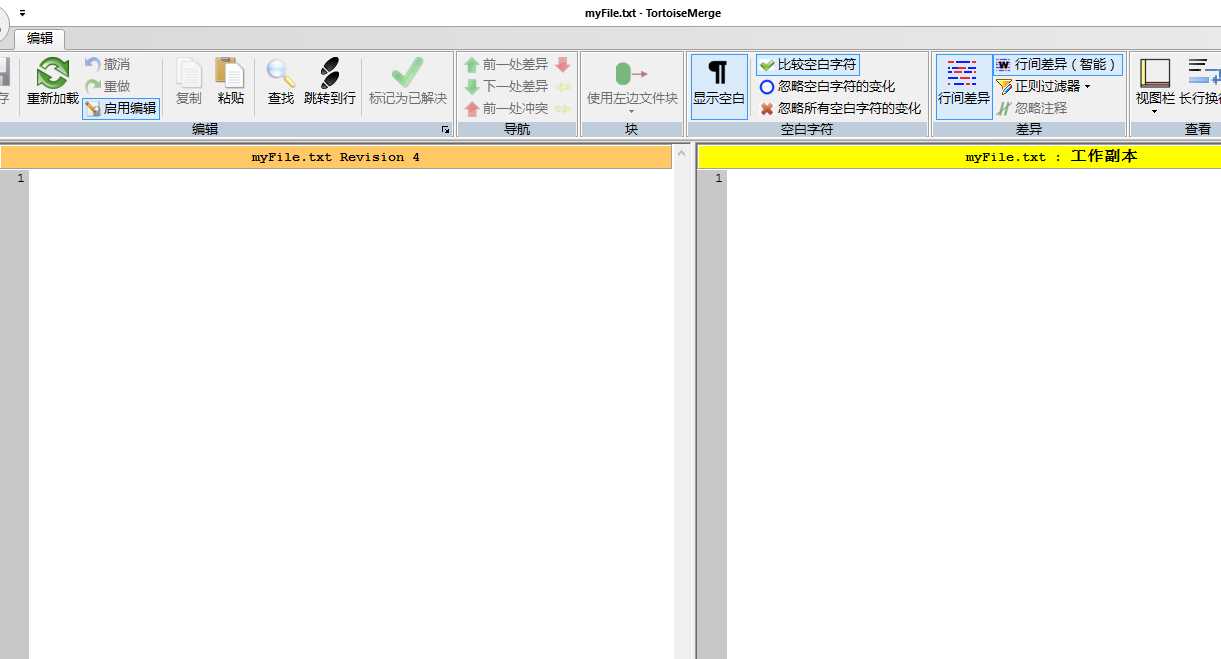The width and height of the screenshot is (1221, 659).
Task: Go to 前一处差异 (previous difference)
Action: coord(506,64)
